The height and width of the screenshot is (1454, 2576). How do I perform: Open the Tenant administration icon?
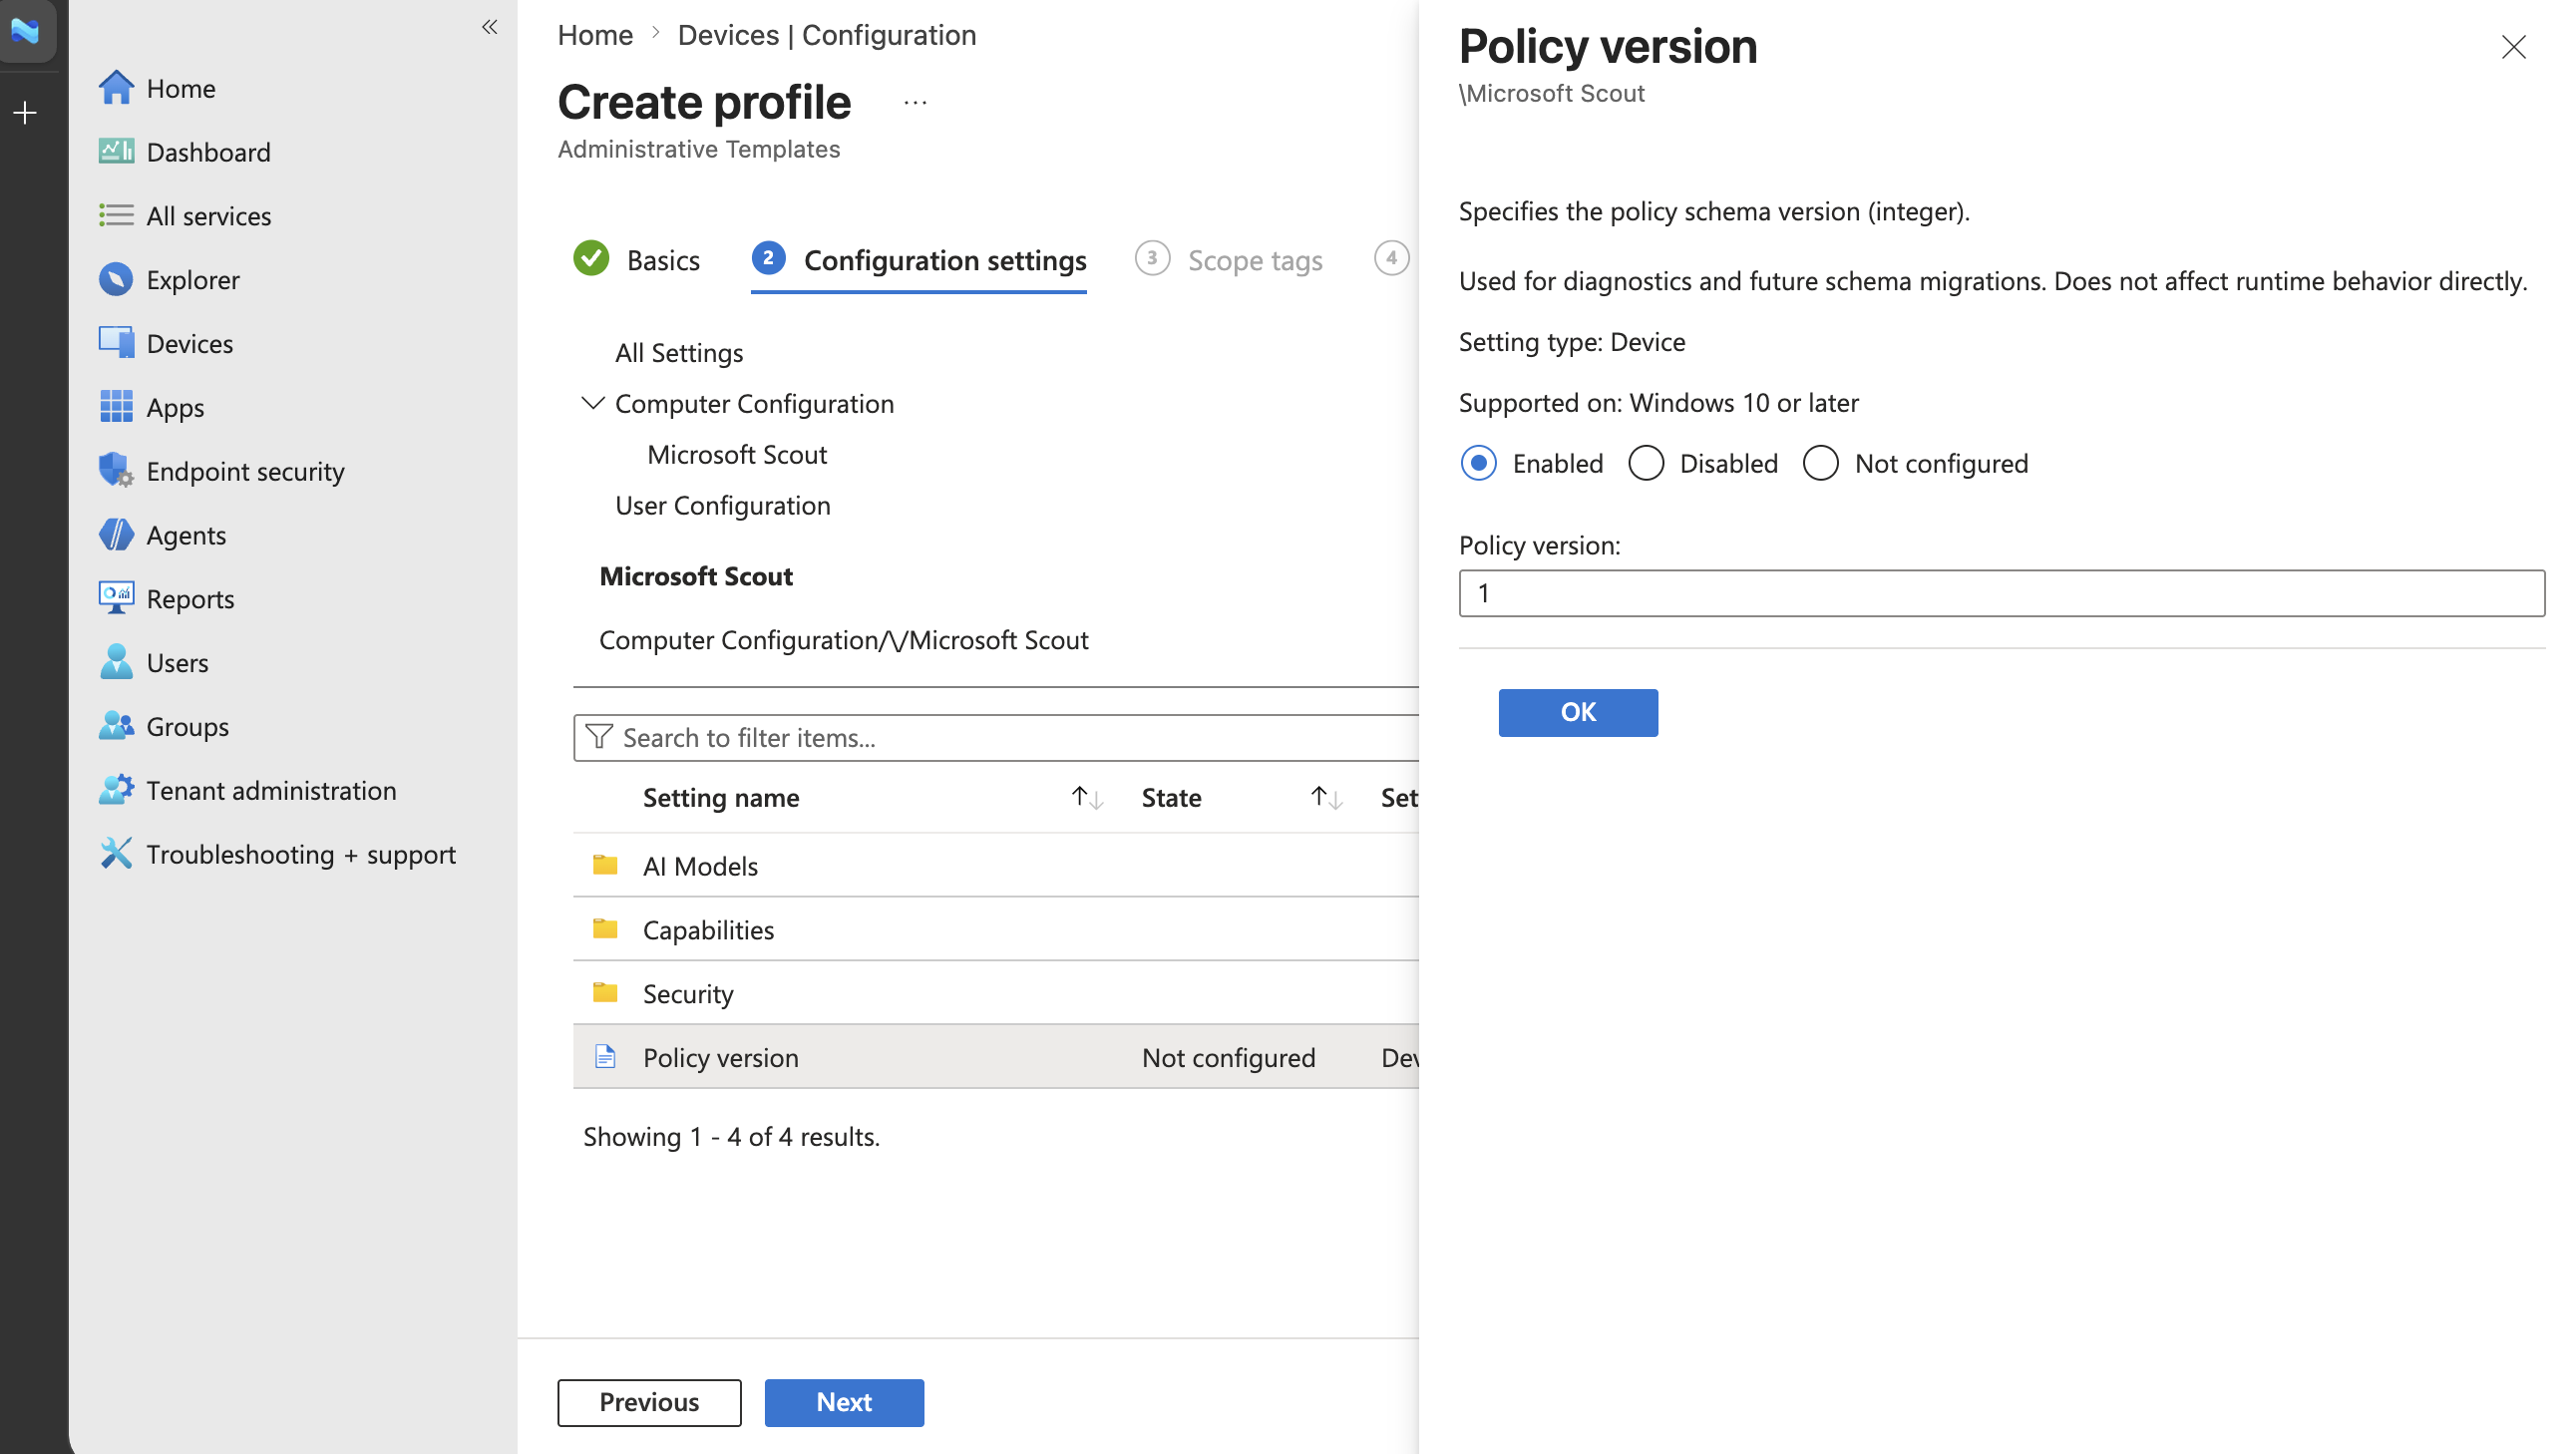(x=116, y=790)
